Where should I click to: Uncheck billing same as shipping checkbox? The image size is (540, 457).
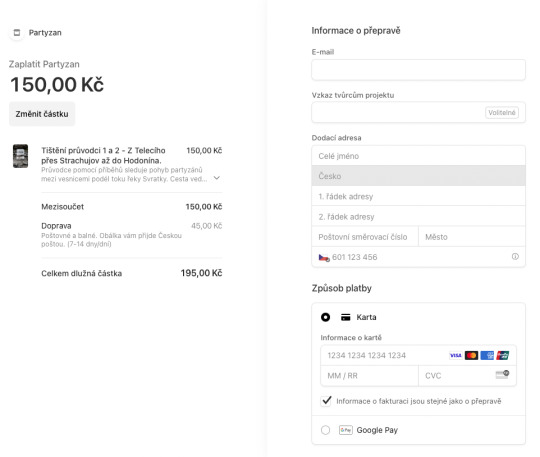click(x=326, y=401)
